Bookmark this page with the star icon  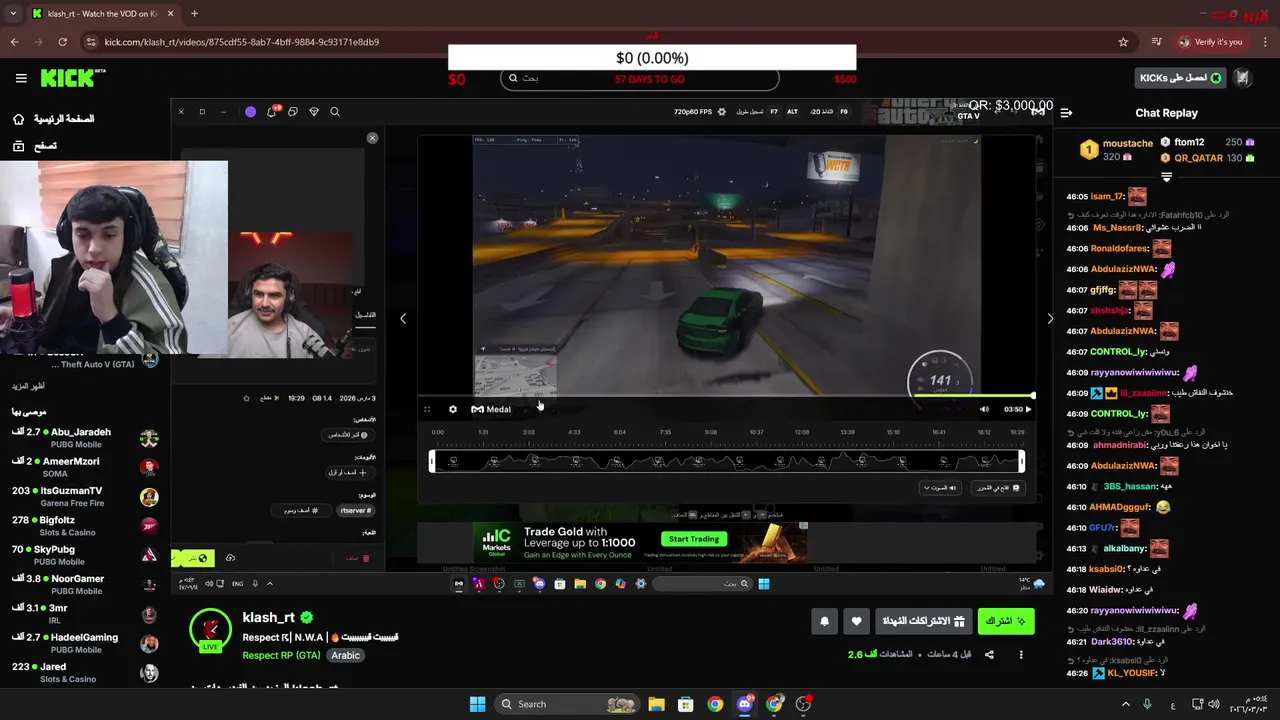tap(1123, 42)
